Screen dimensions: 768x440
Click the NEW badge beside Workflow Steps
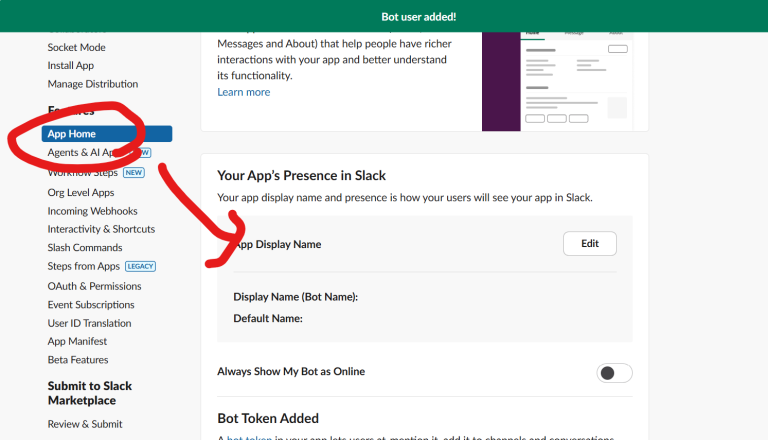[x=134, y=172]
